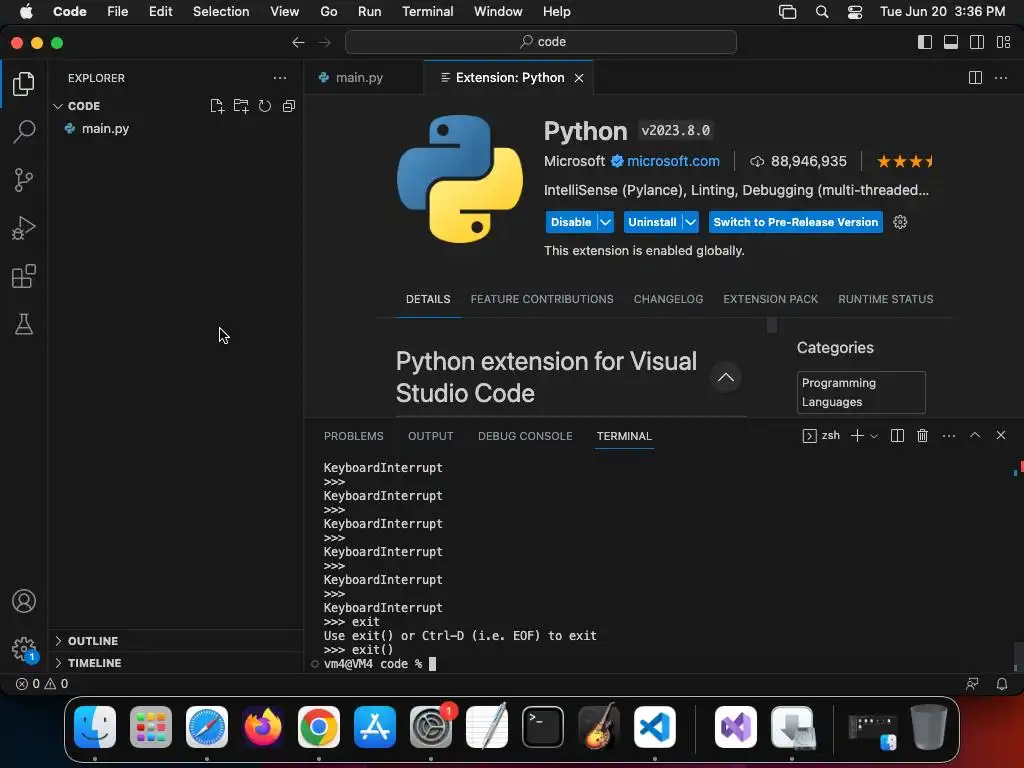
Task: Open the Run and Debug view
Action: (24, 228)
